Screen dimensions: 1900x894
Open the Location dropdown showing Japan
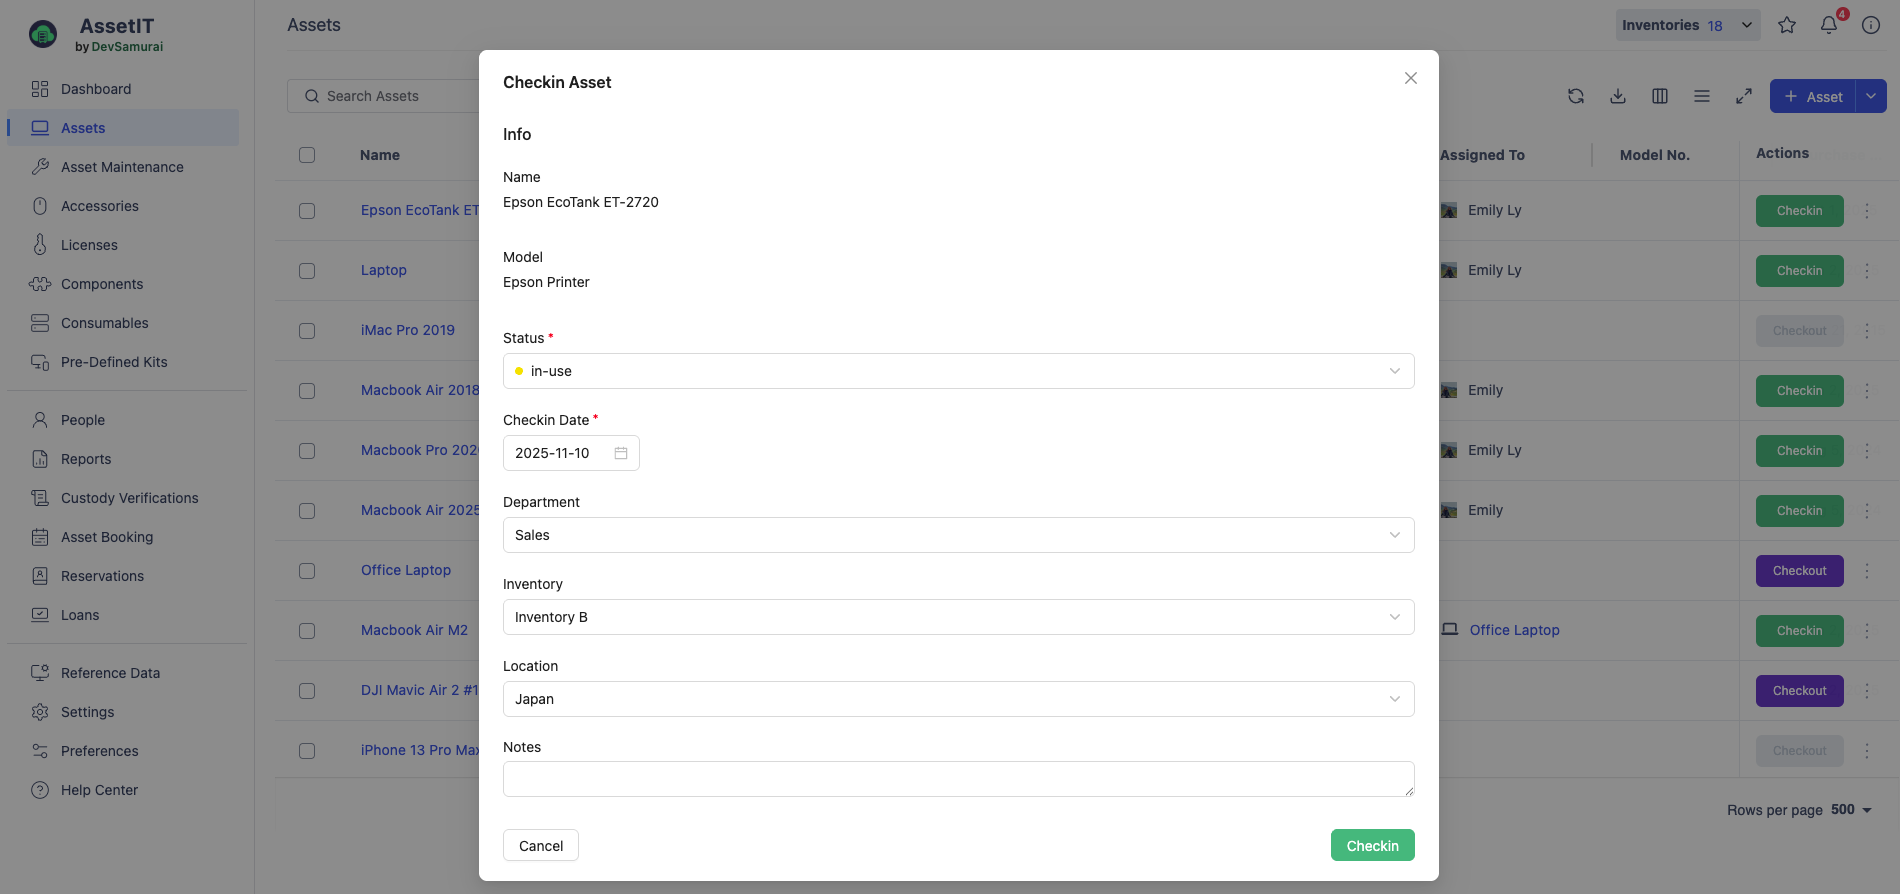click(958, 699)
